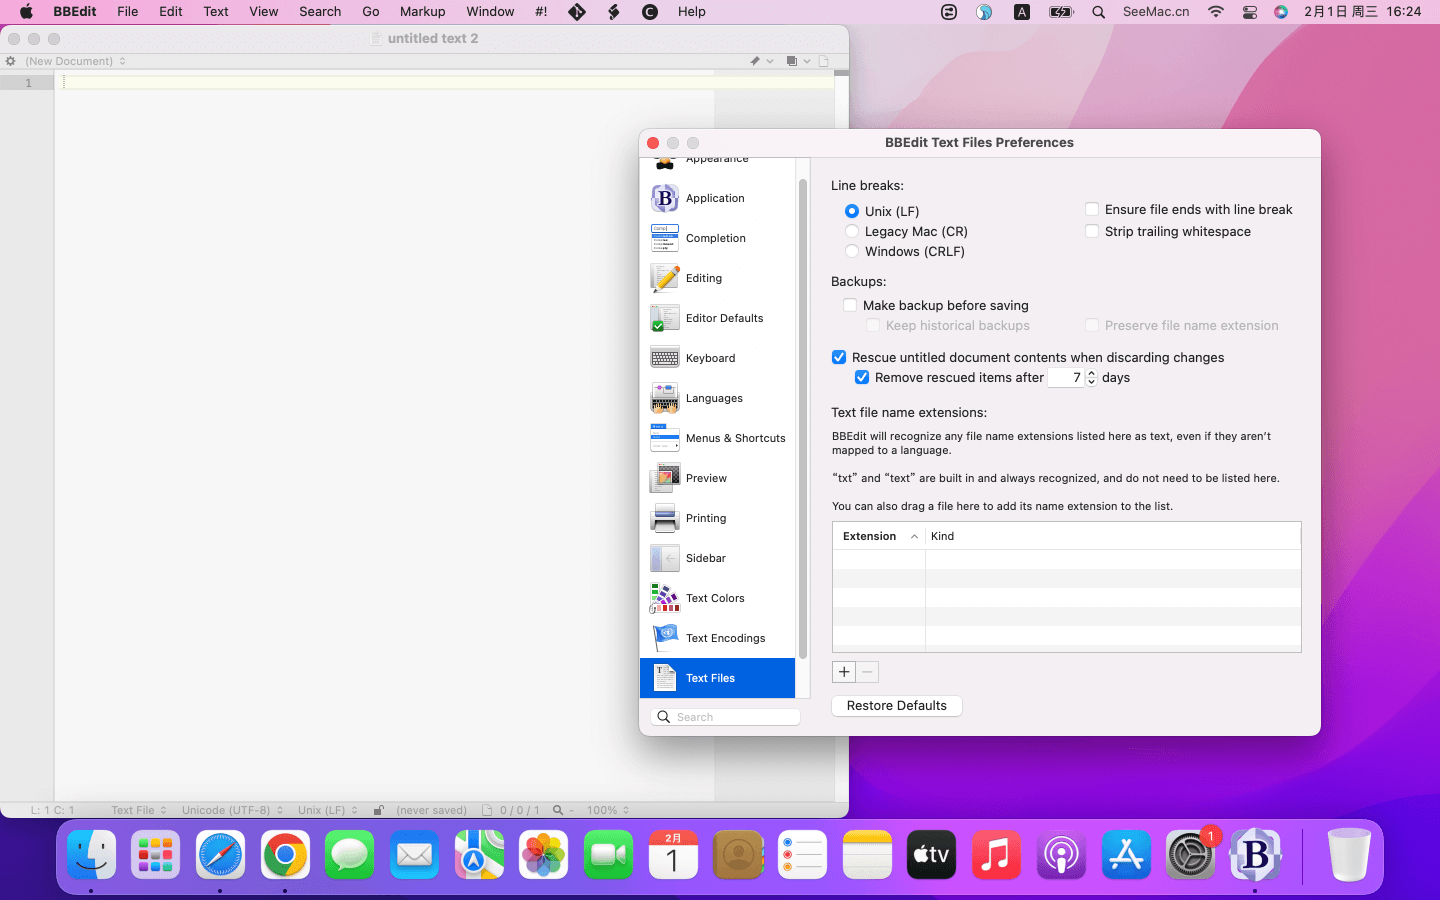Open Completion preferences pane
This screenshot has height=900, width=1440.
point(717,238)
